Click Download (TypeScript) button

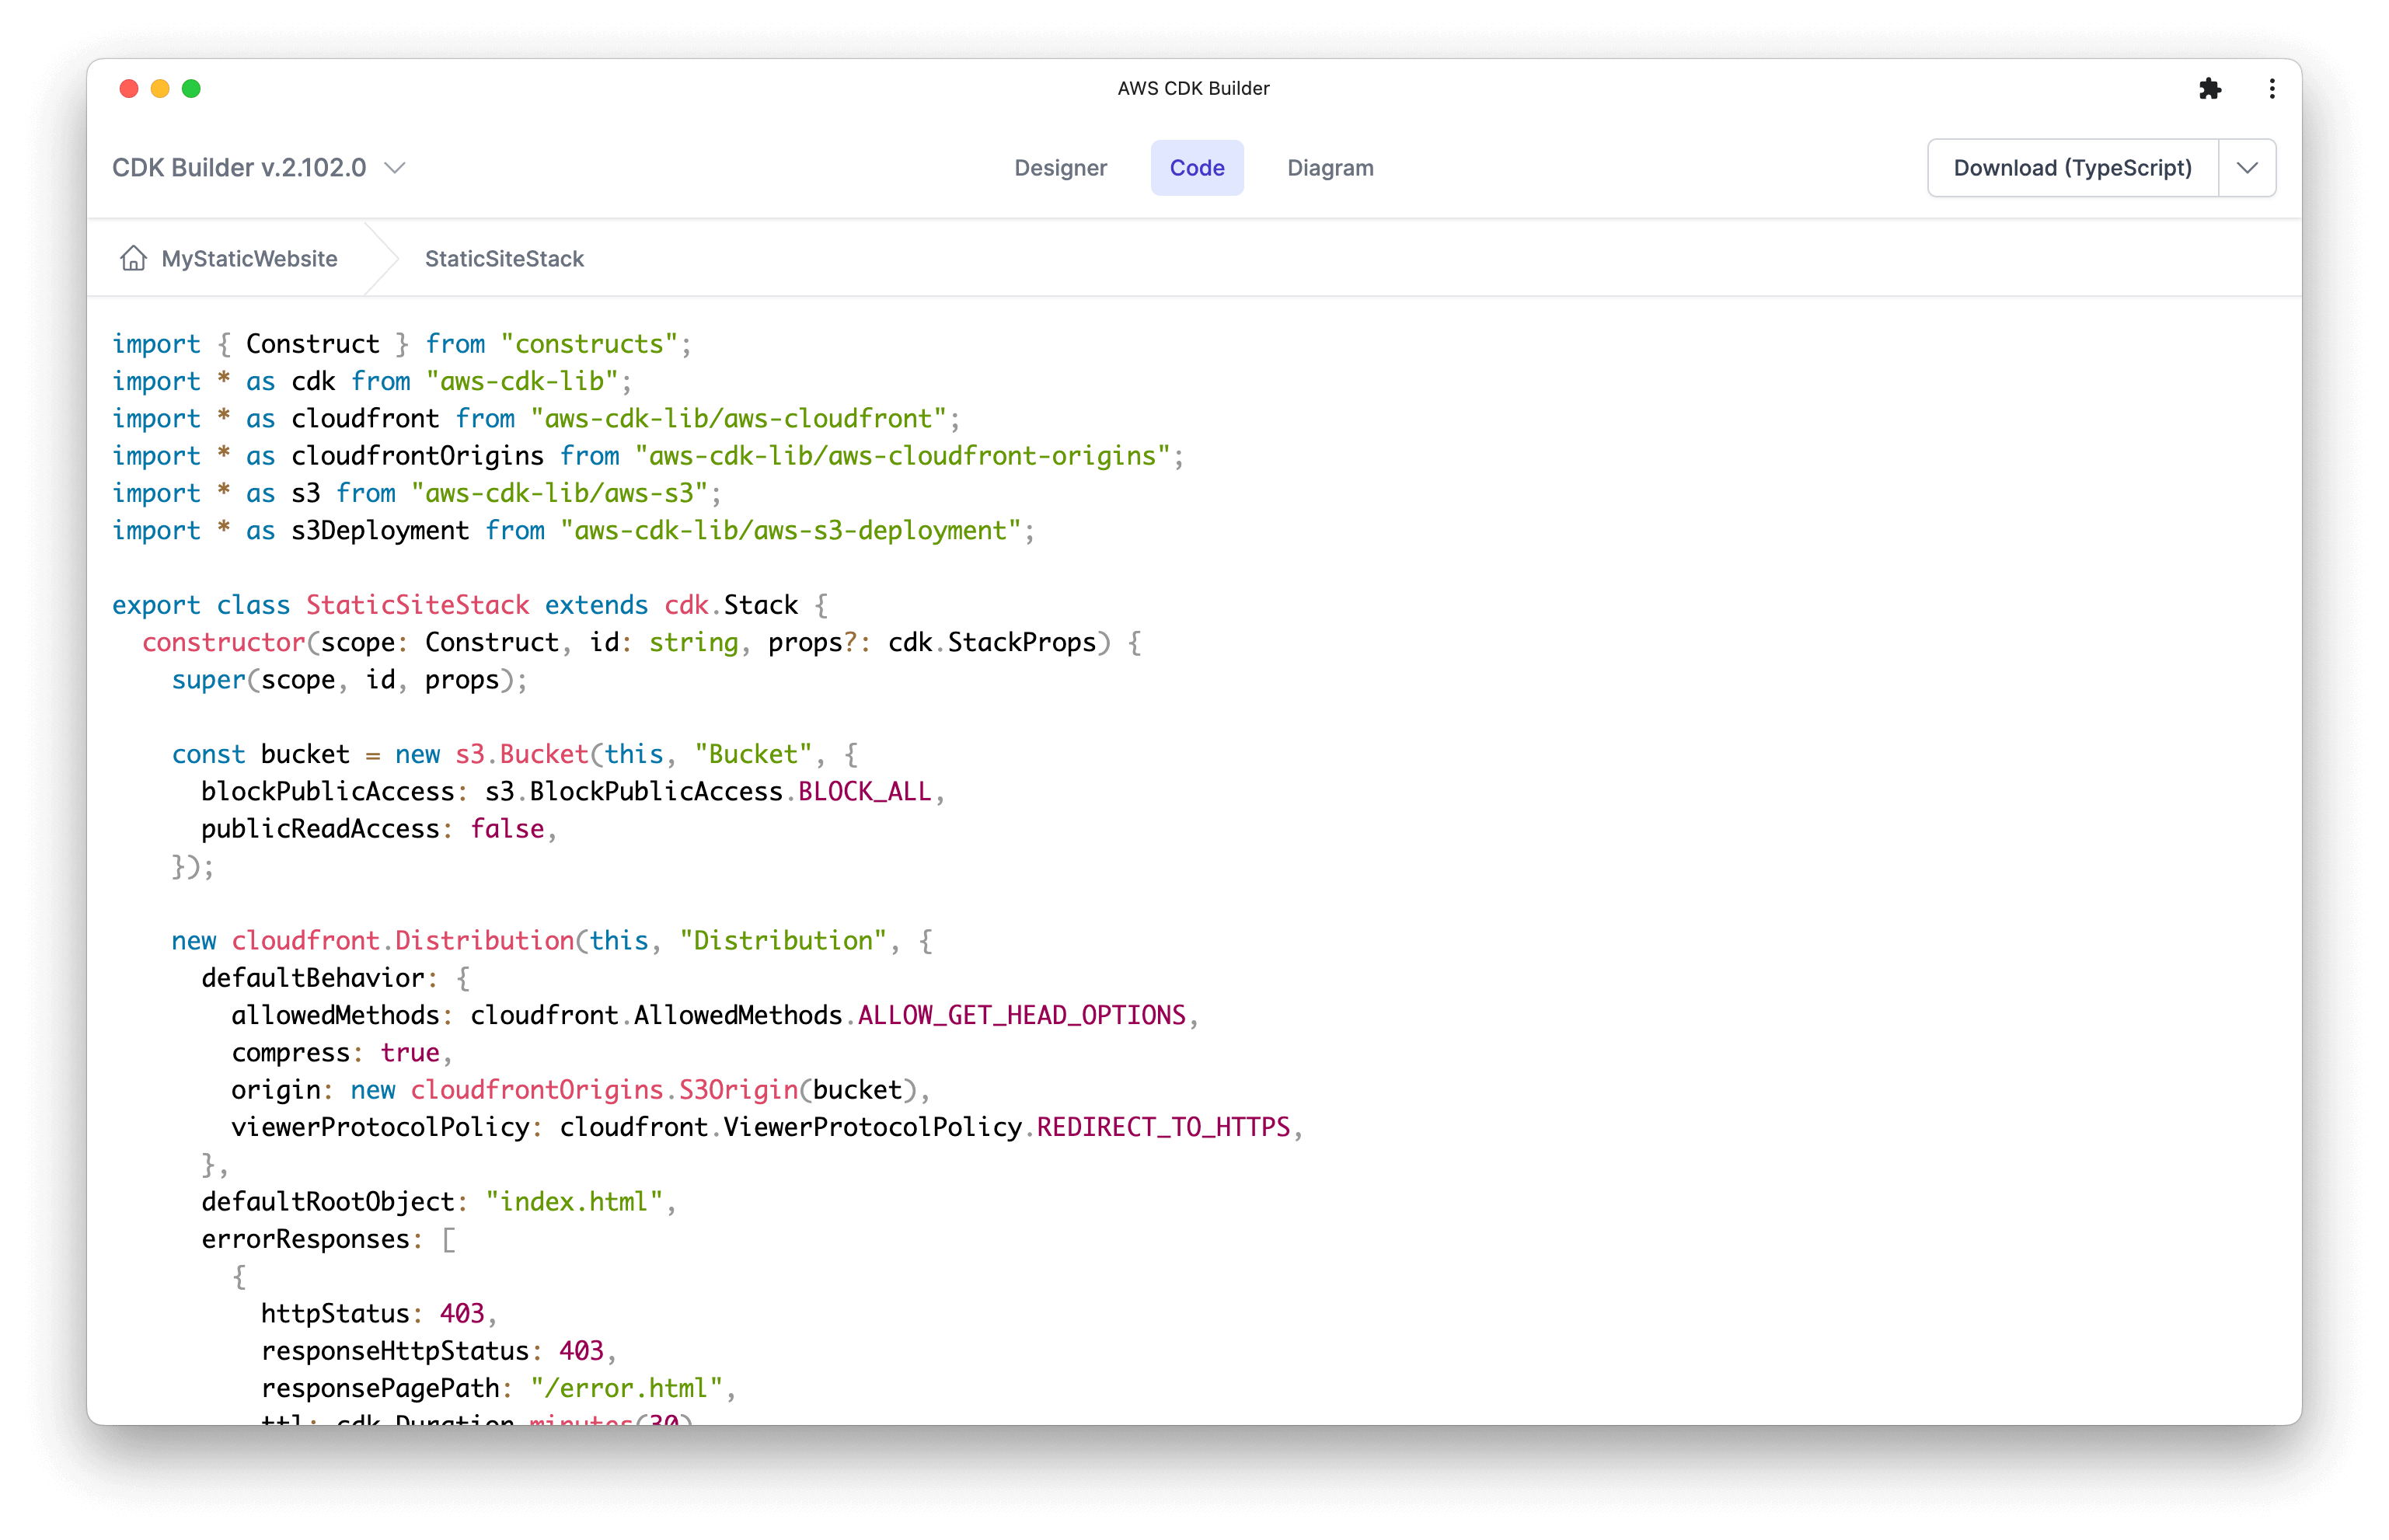pos(2072,168)
